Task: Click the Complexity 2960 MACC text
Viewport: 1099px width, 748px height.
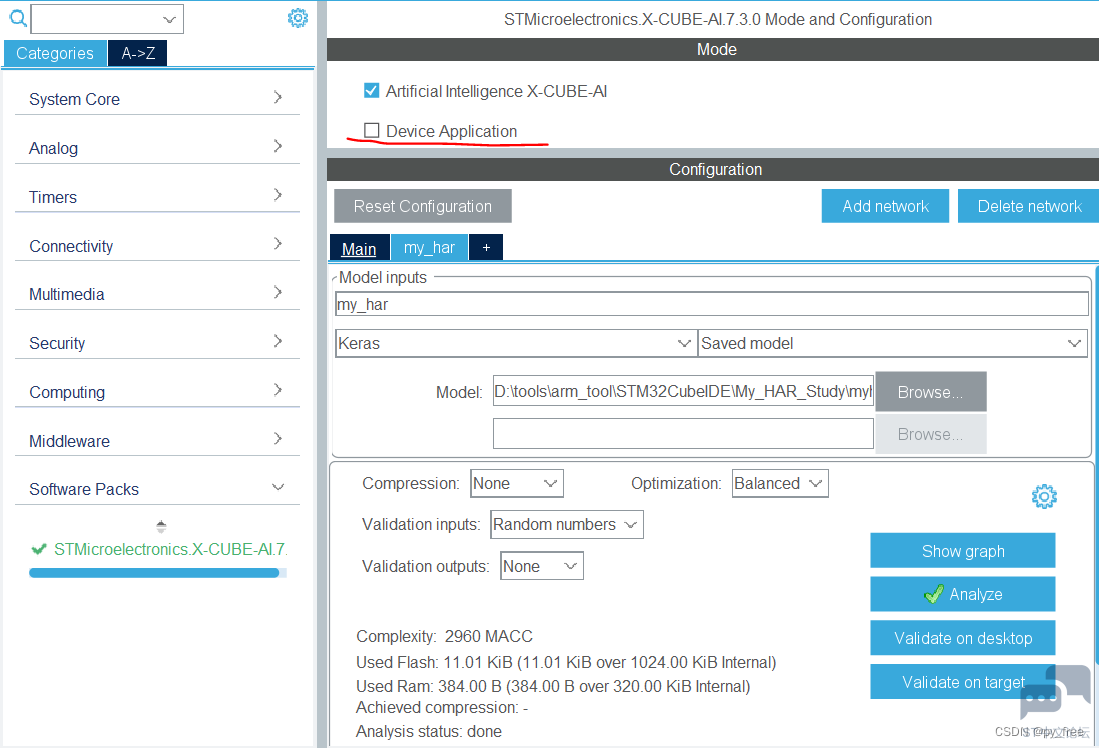Action: (444, 636)
